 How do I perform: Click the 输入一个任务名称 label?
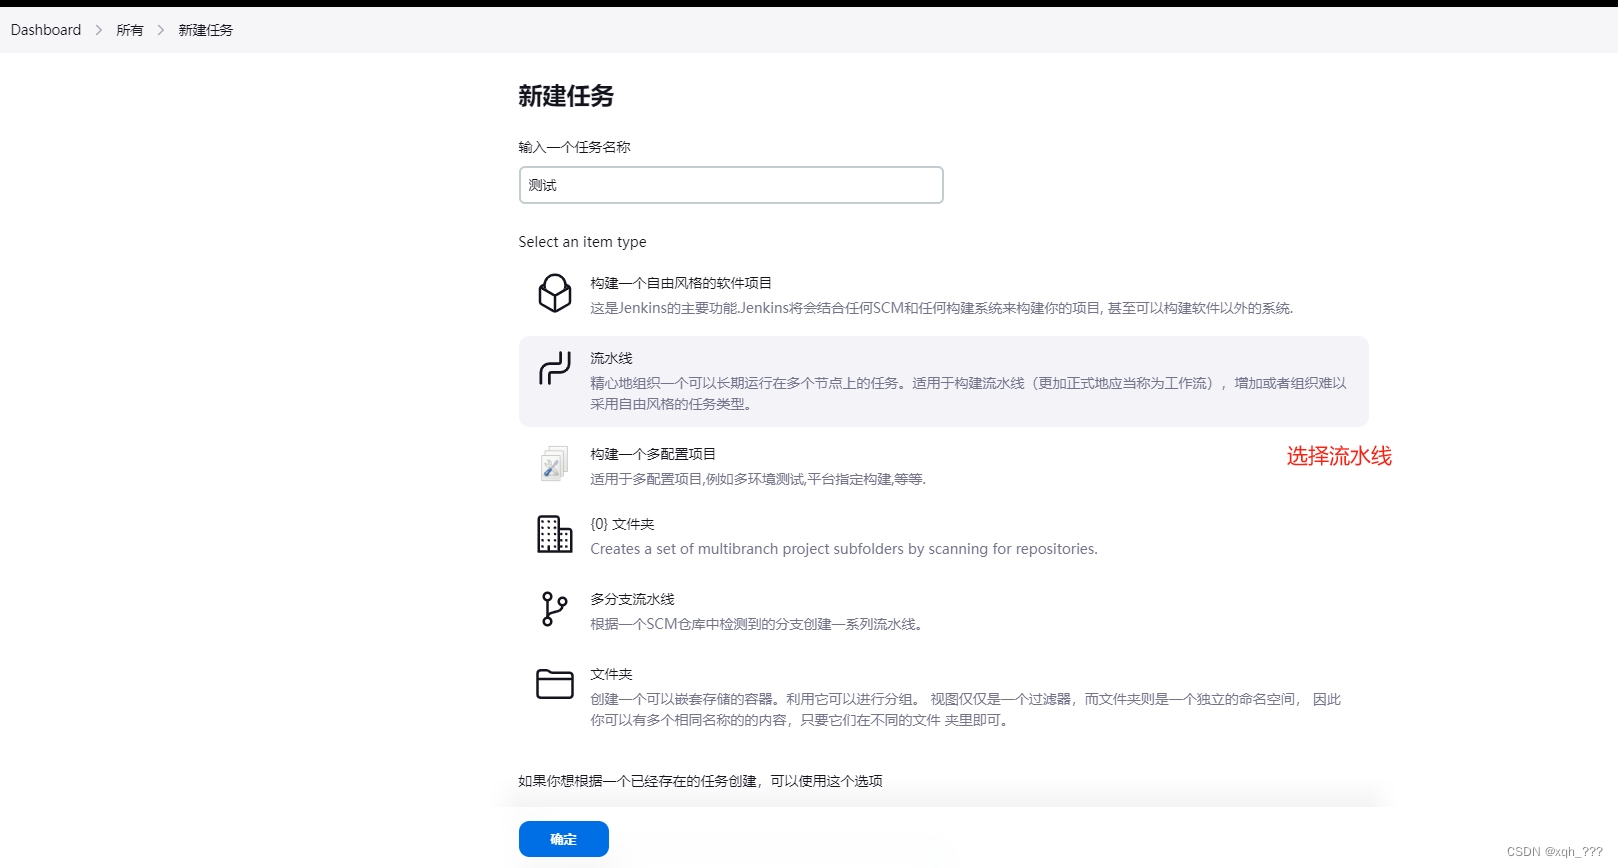pyautogui.click(x=574, y=147)
